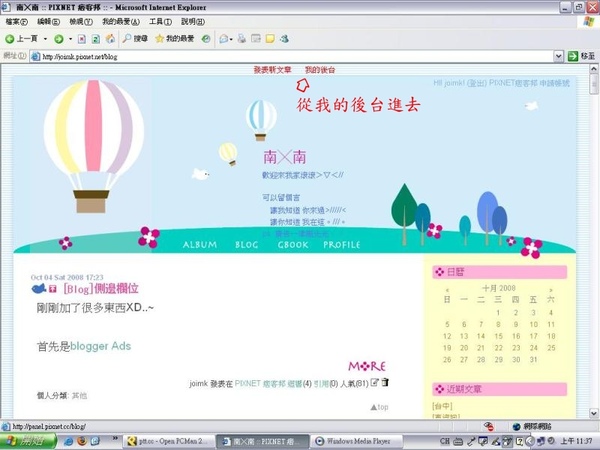Open the Windows Start button
This screenshot has width=600, height=450.
pos(28,441)
